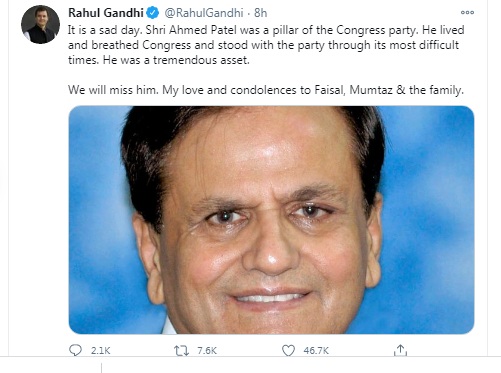Click the retweet arrows icon
The width and height of the screenshot is (501, 373).
click(x=181, y=350)
